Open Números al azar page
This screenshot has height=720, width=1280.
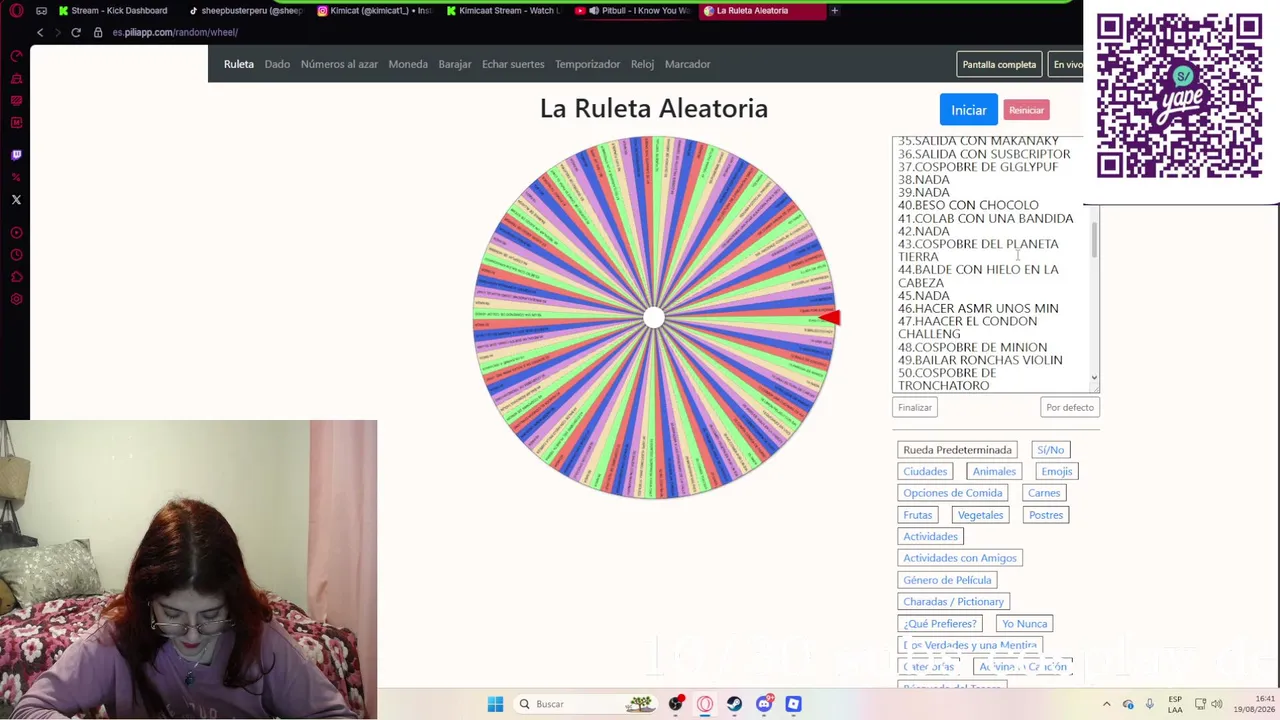339,64
